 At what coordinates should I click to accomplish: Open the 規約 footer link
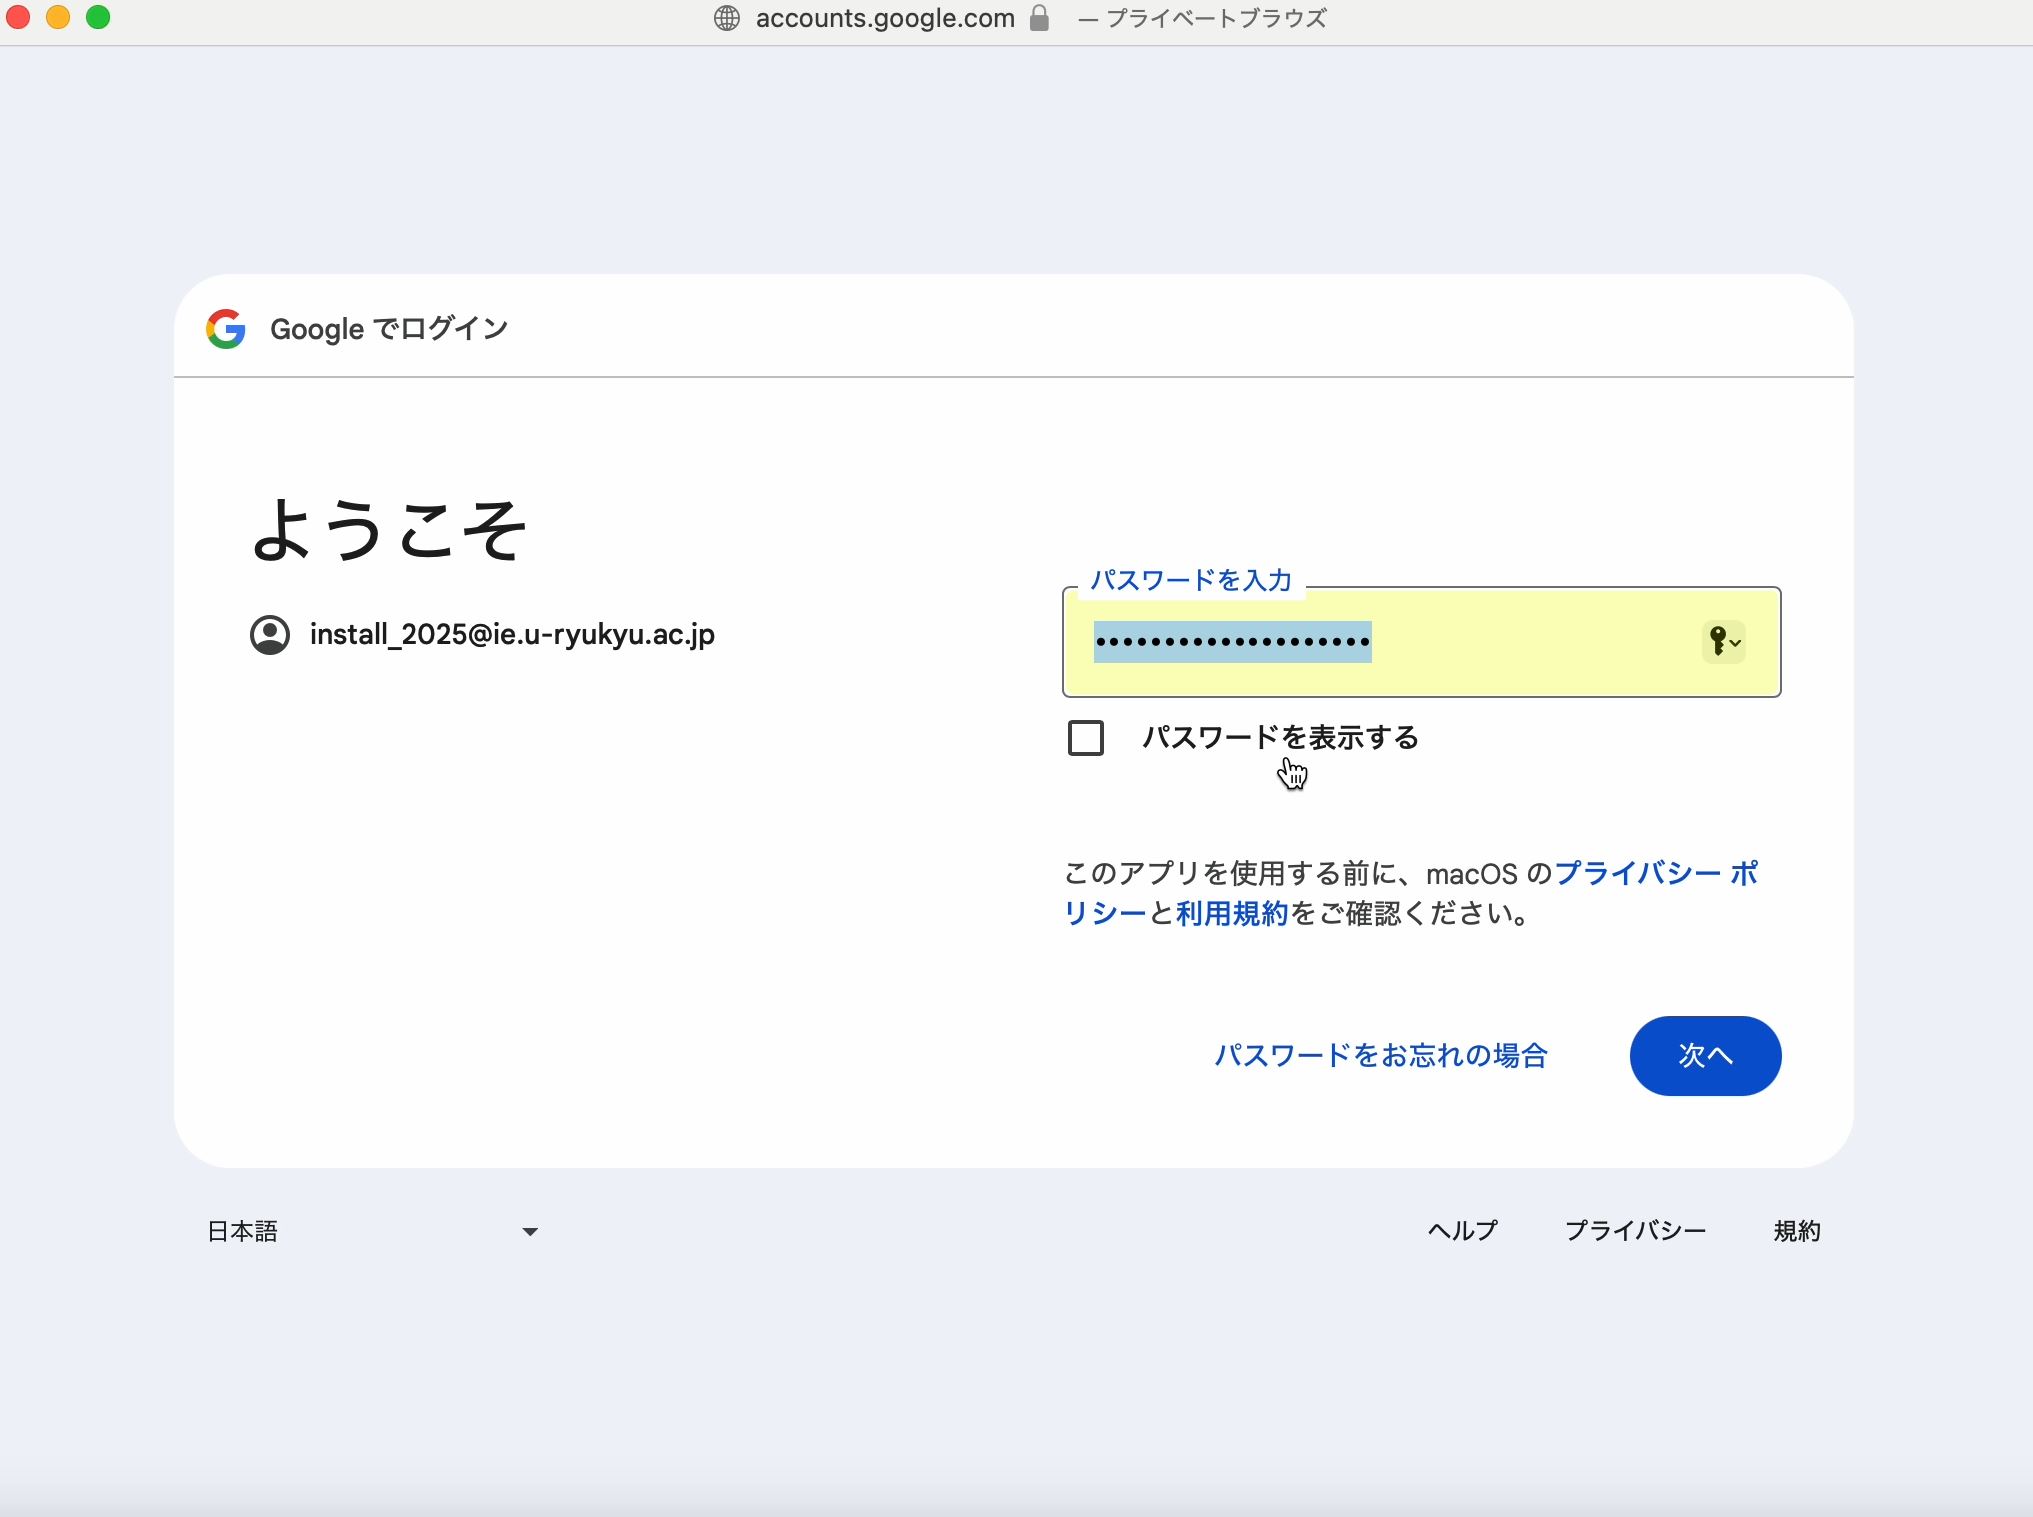point(1796,1231)
